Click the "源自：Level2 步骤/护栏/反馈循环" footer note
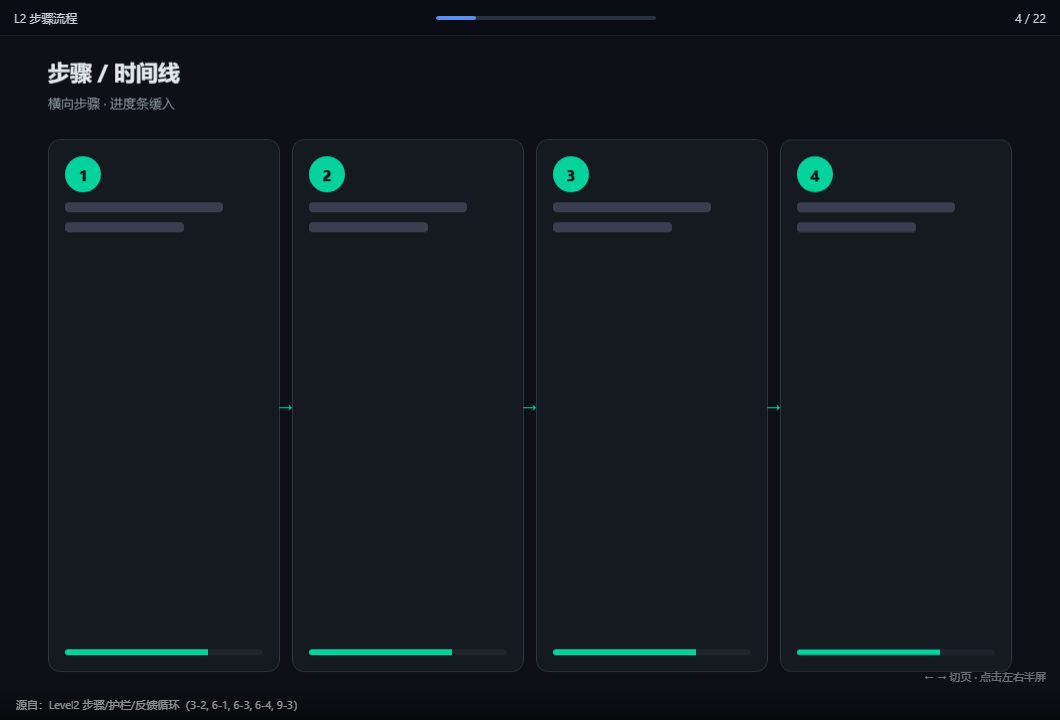 tap(157, 705)
